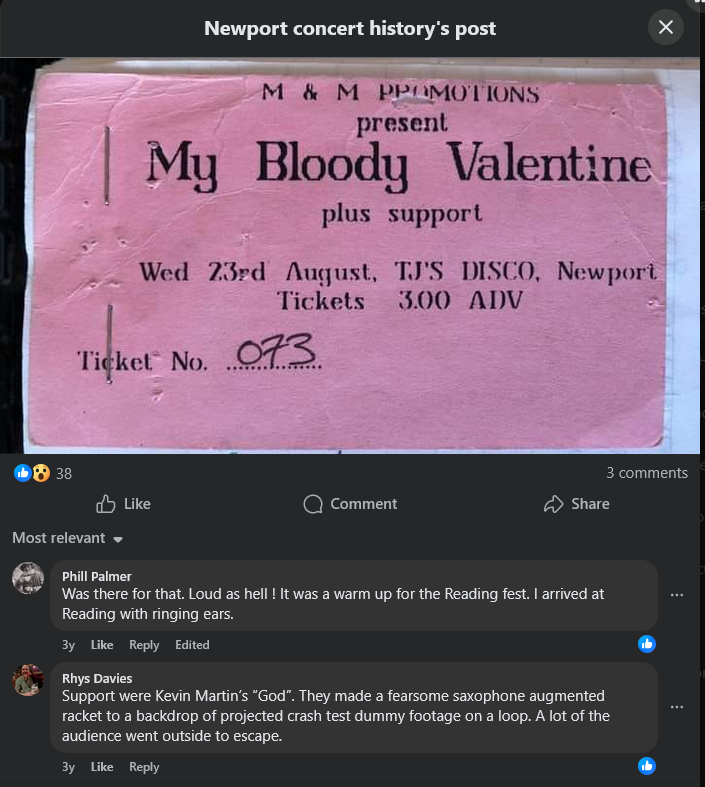View like reaction on Phill Palmer's comment
The width and height of the screenshot is (705, 787).
pos(646,644)
